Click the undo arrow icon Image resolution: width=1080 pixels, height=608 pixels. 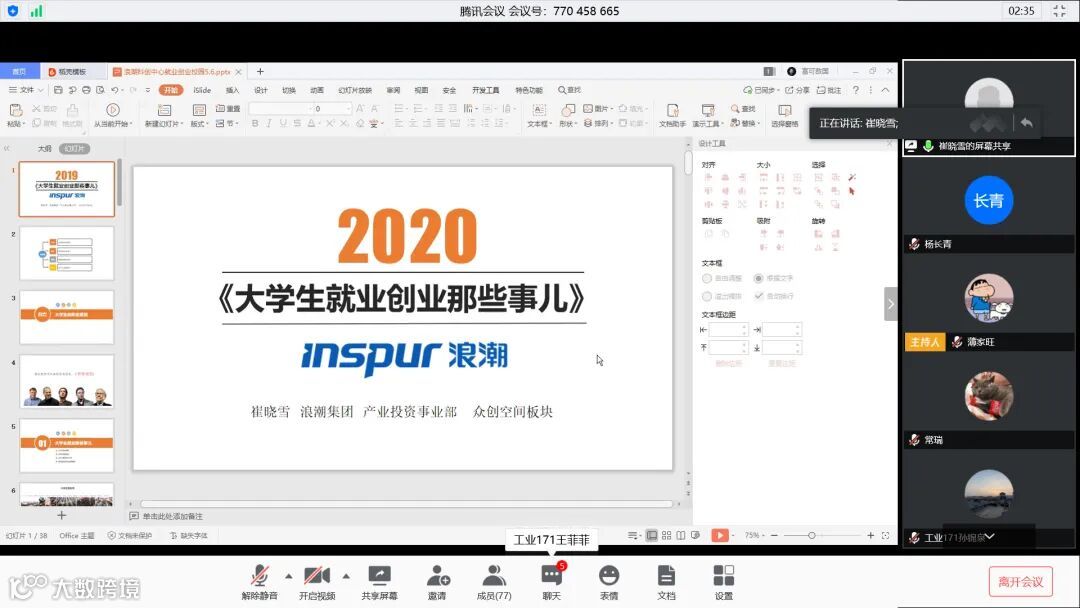114,90
